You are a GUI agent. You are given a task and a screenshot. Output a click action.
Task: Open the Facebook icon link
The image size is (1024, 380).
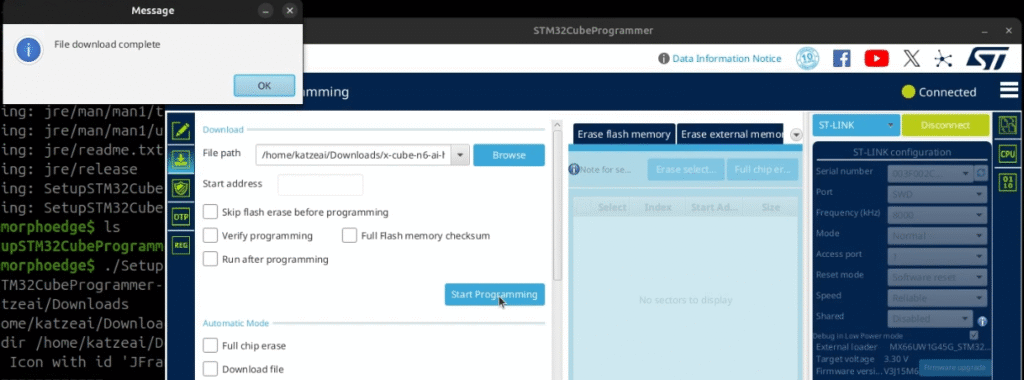(x=842, y=59)
